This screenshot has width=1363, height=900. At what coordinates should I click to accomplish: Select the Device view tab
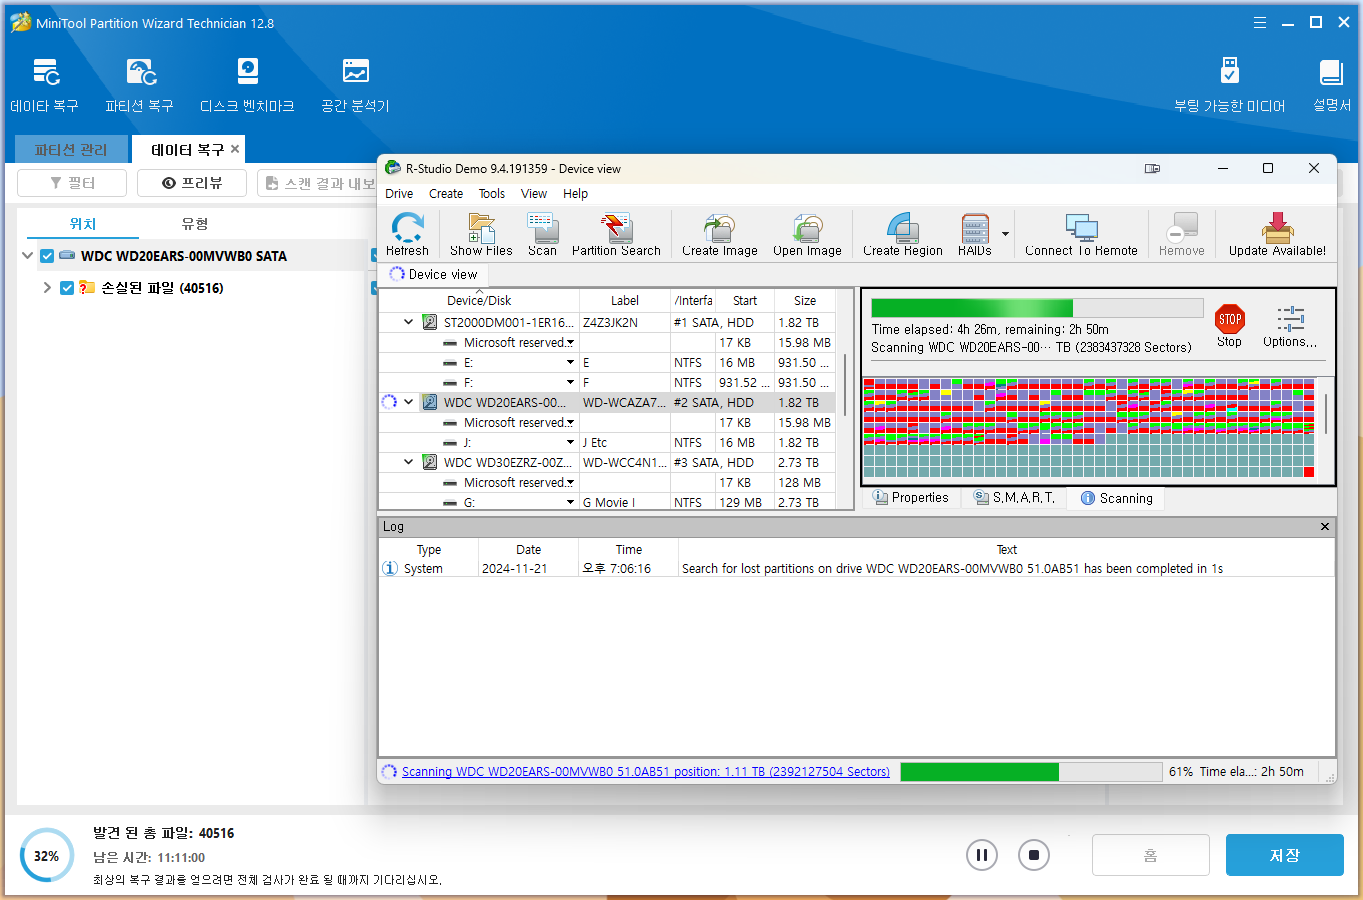tap(434, 274)
